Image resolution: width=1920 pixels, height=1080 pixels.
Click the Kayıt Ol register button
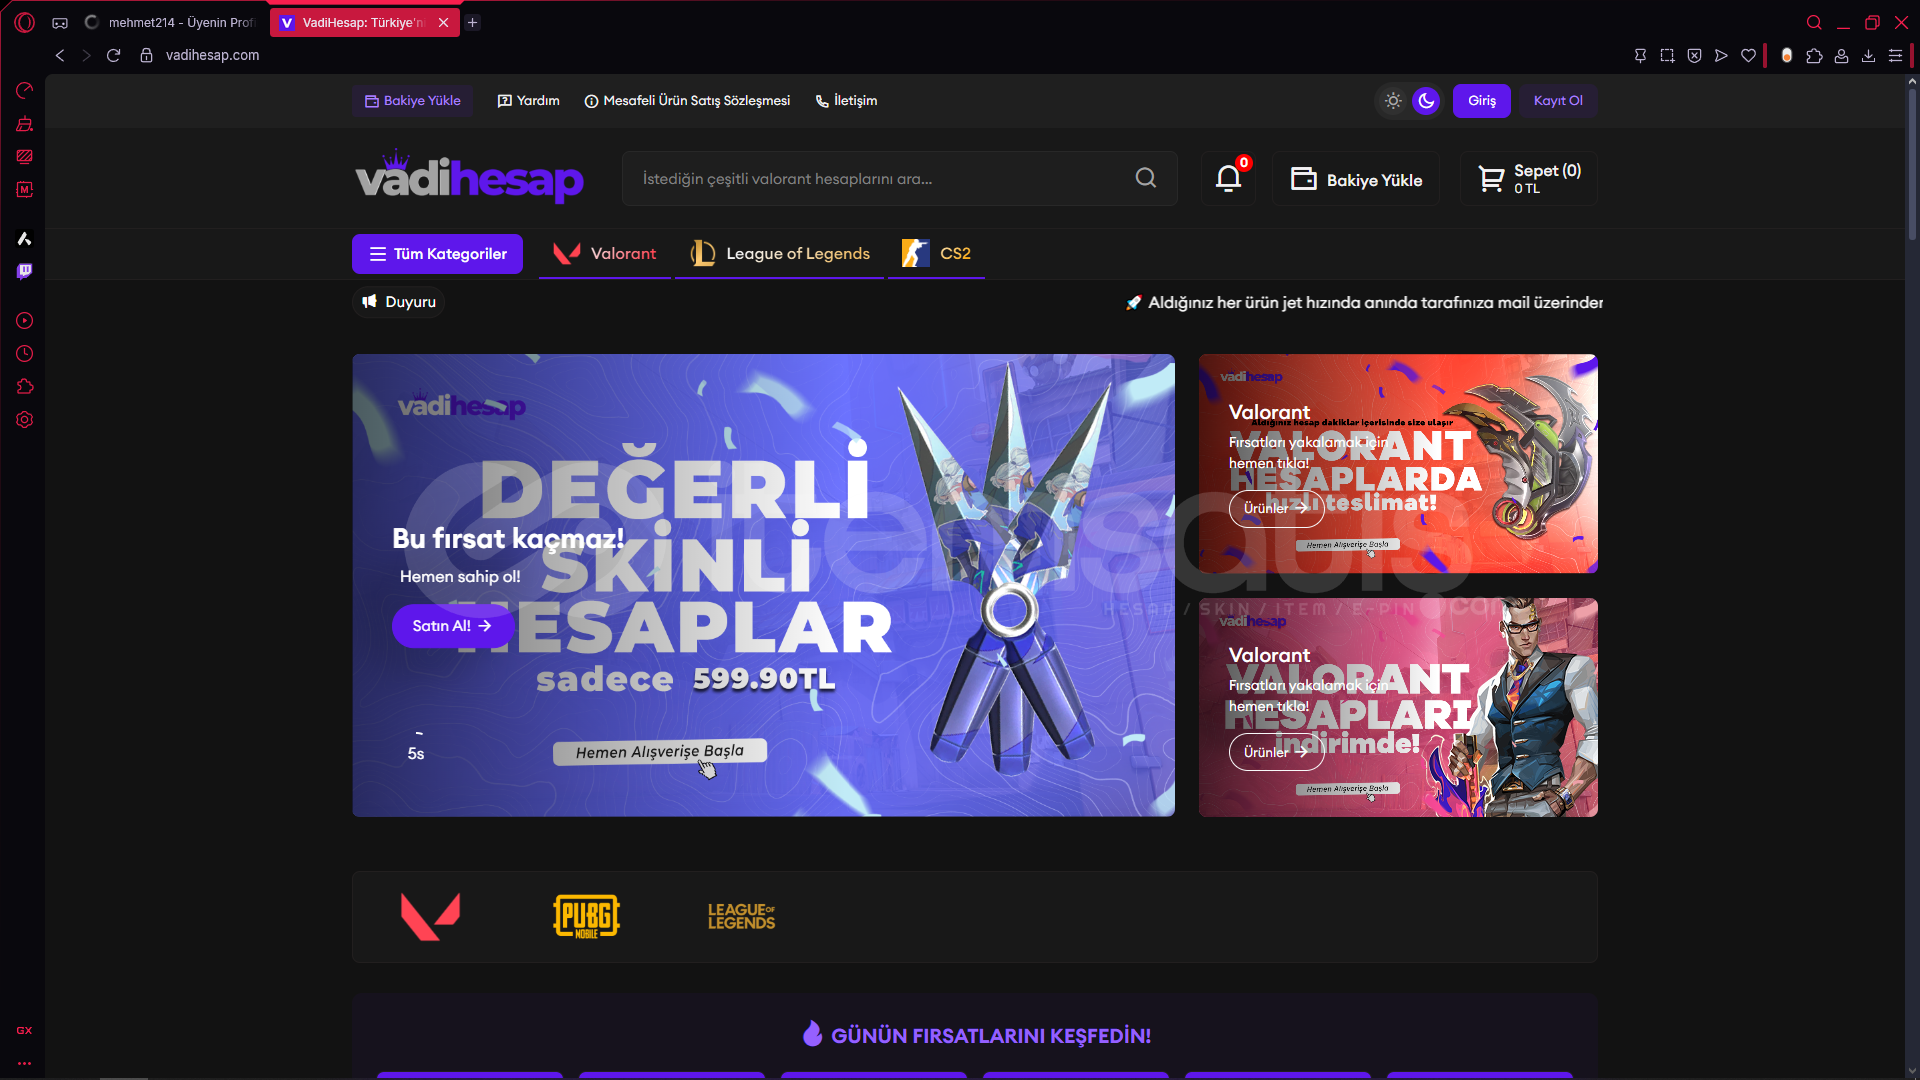pyautogui.click(x=1558, y=101)
